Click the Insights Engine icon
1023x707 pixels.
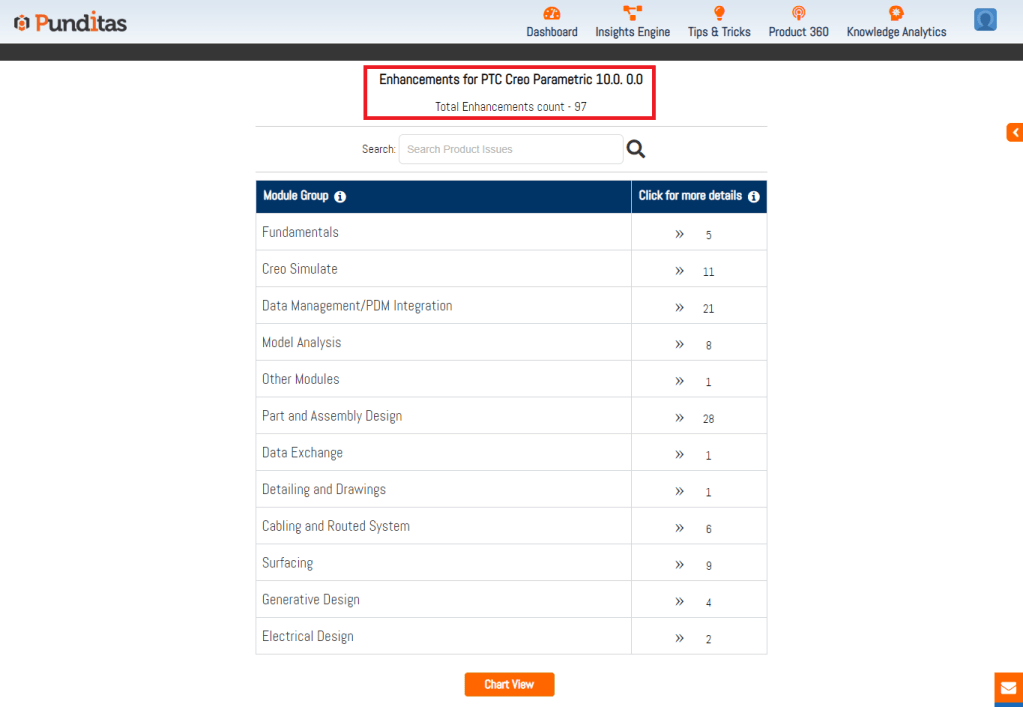click(632, 13)
